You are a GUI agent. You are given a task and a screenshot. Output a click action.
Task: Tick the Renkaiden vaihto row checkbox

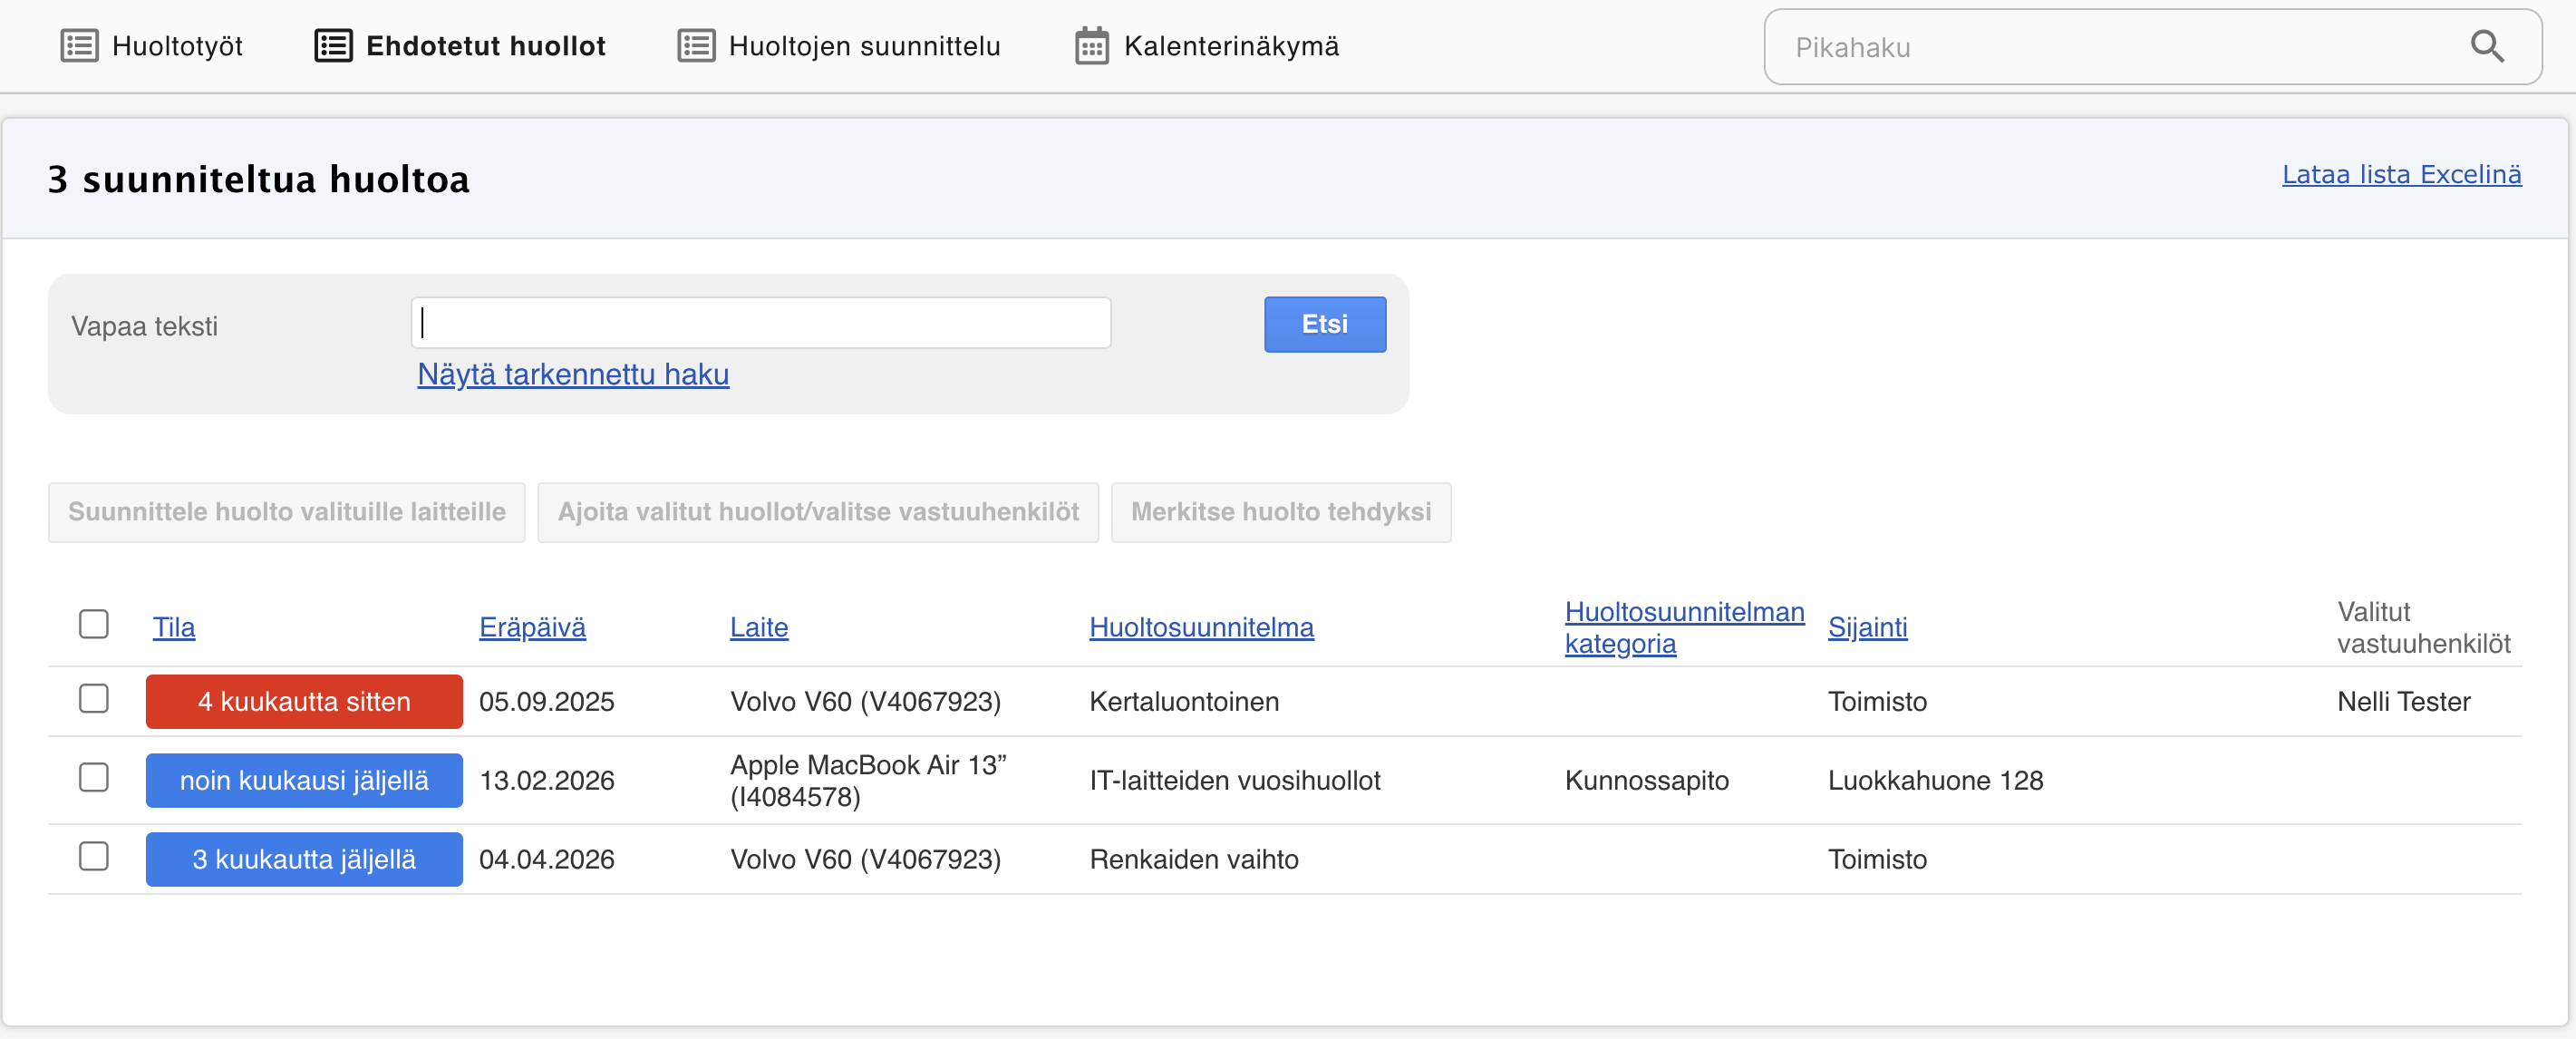(94, 857)
